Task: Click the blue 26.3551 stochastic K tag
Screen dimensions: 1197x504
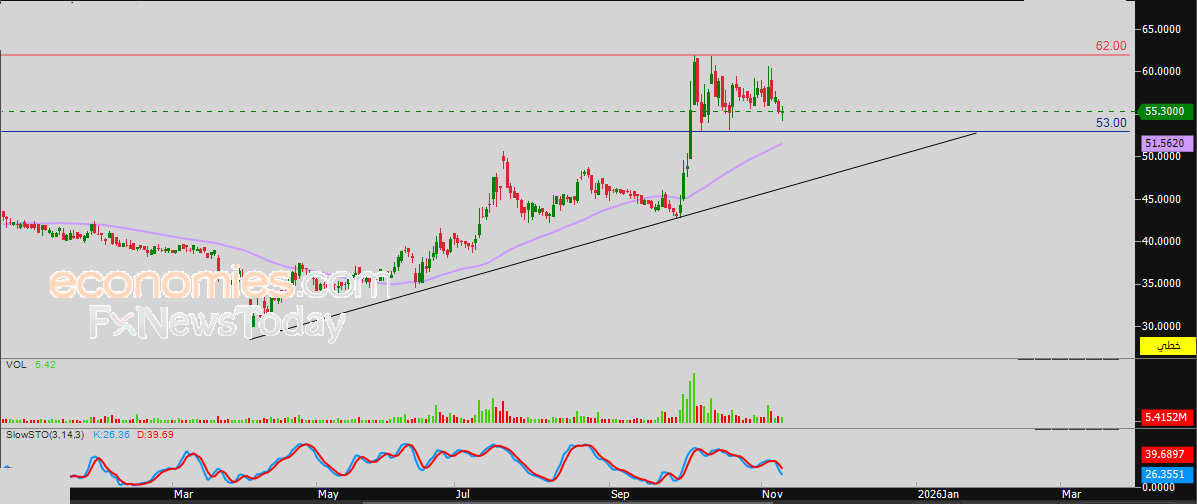Action: tap(1166, 474)
